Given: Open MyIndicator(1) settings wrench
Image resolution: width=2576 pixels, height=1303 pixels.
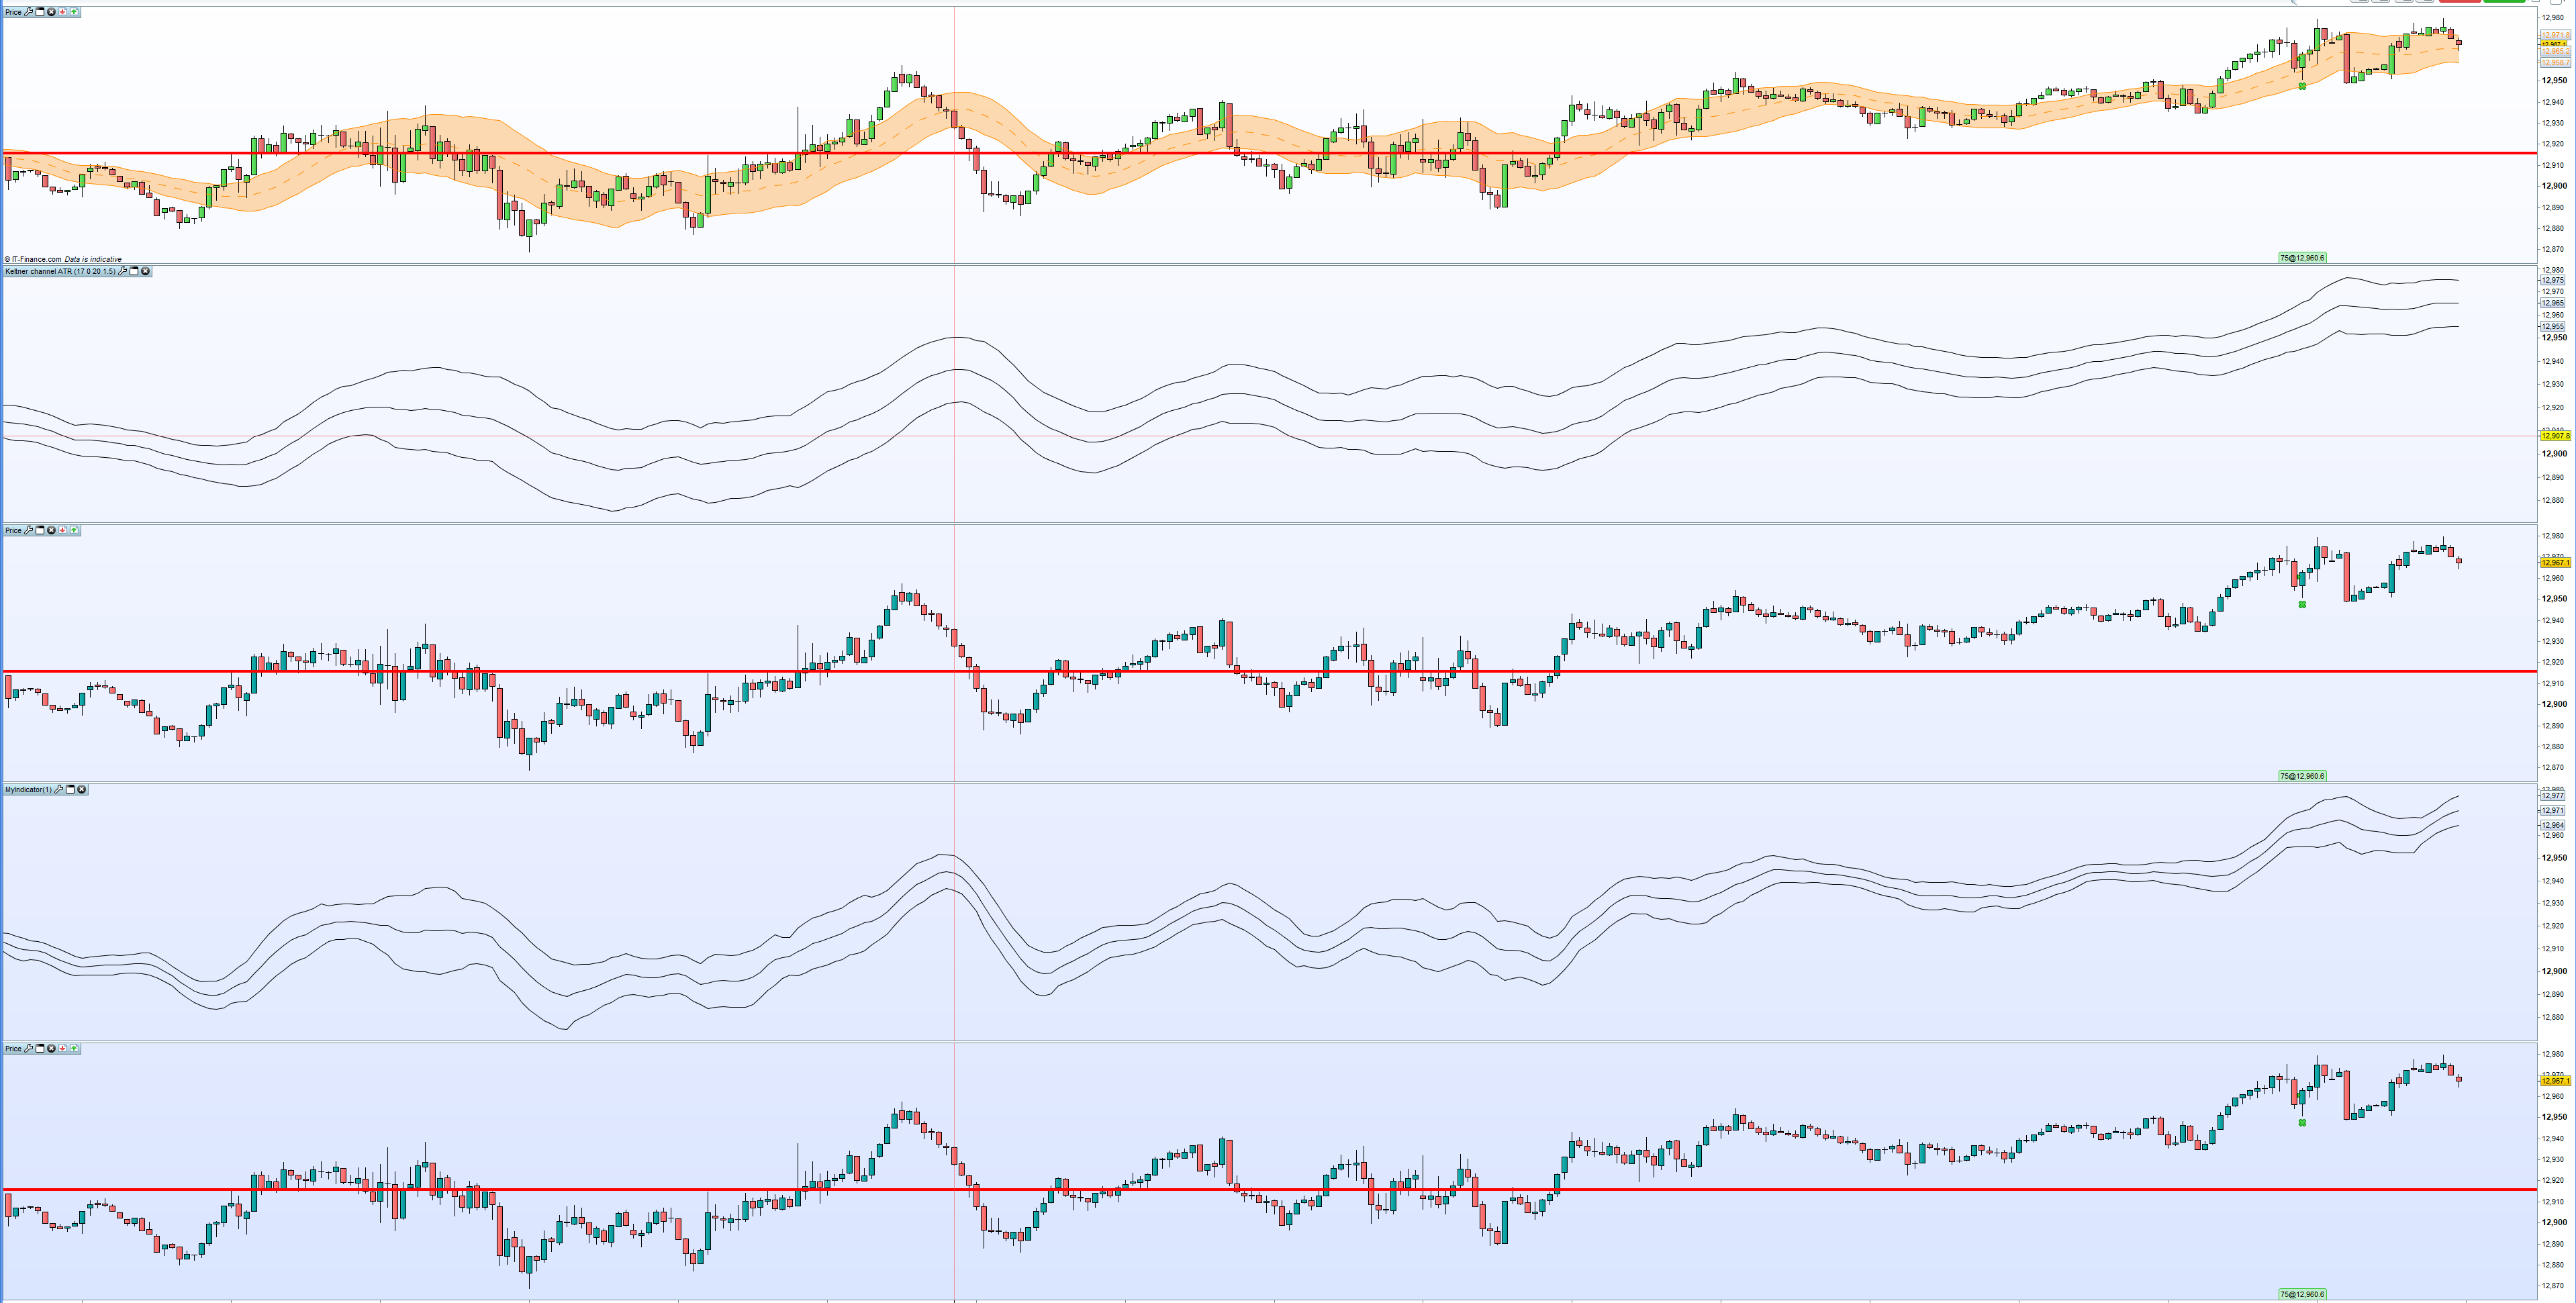Looking at the screenshot, I should (59, 790).
